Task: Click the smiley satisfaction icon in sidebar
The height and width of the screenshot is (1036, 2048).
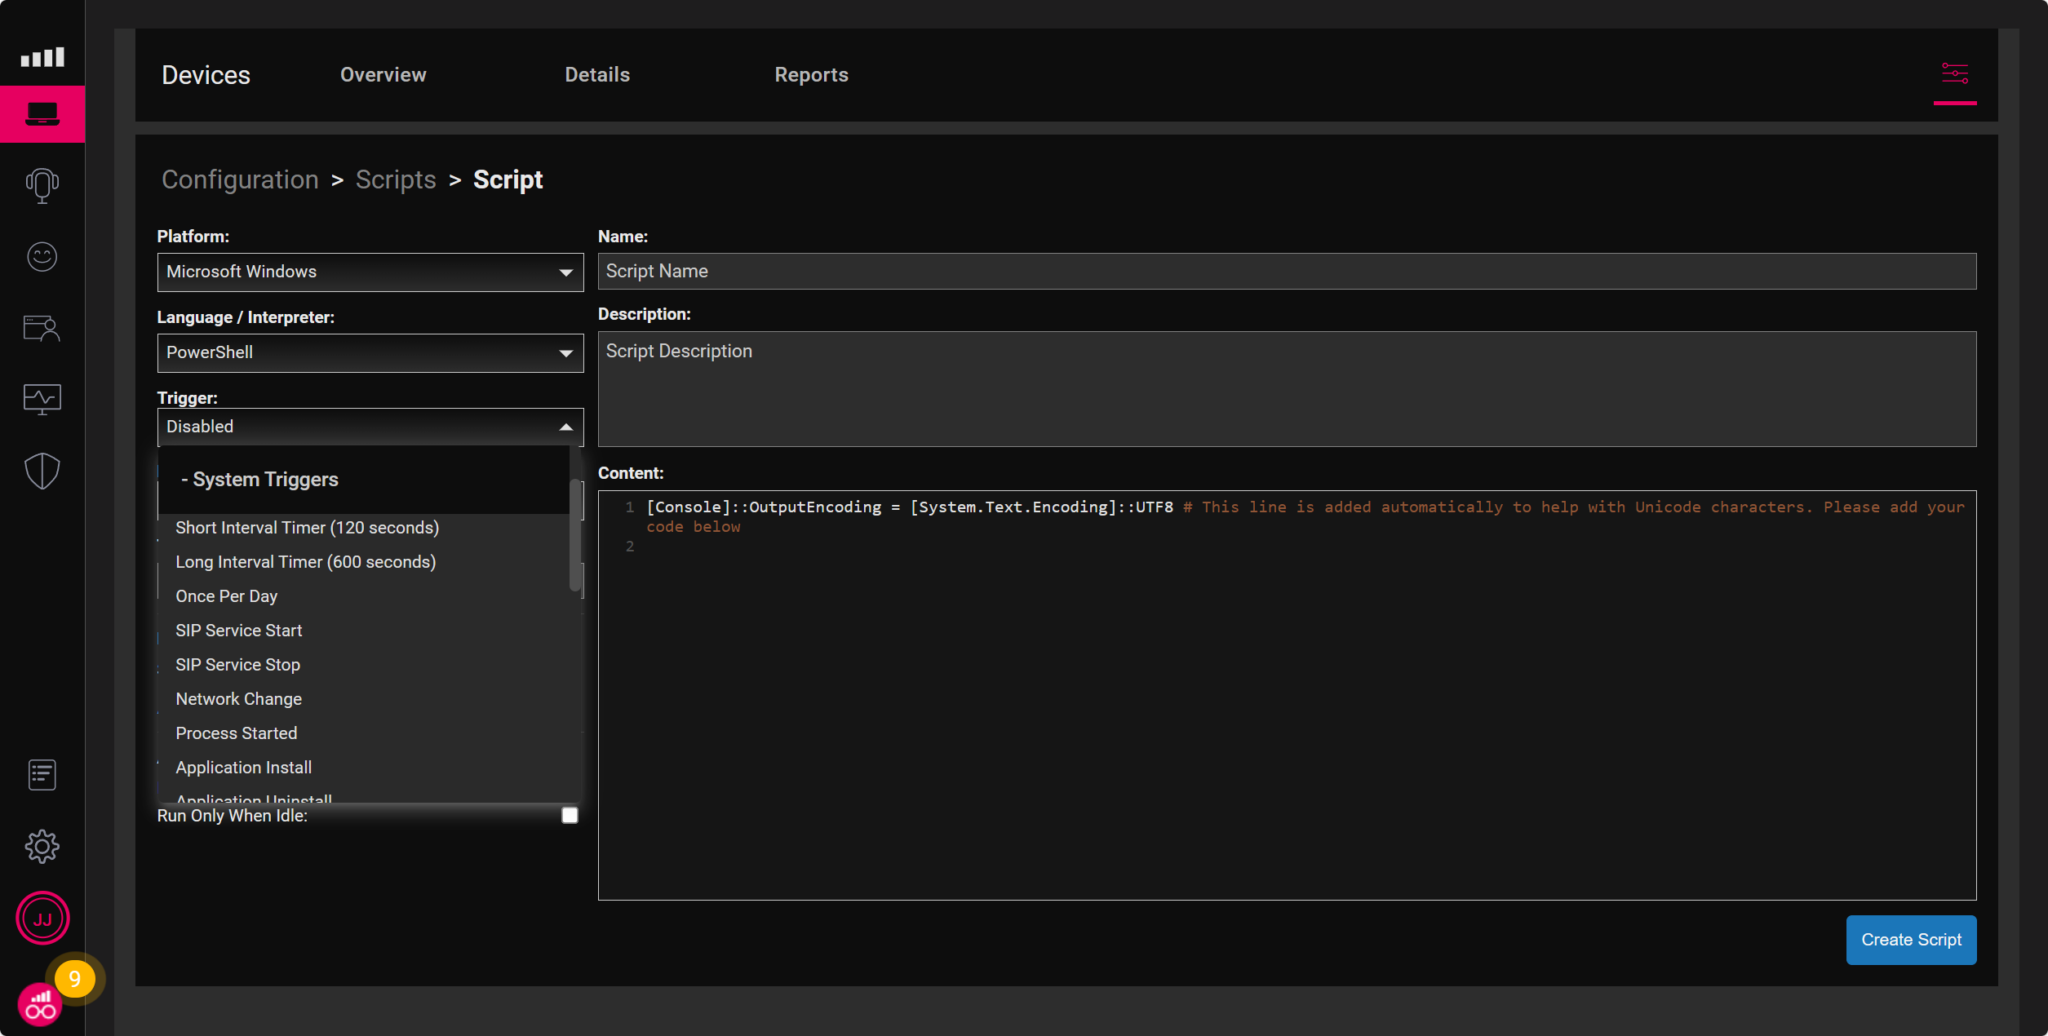Action: click(42, 257)
